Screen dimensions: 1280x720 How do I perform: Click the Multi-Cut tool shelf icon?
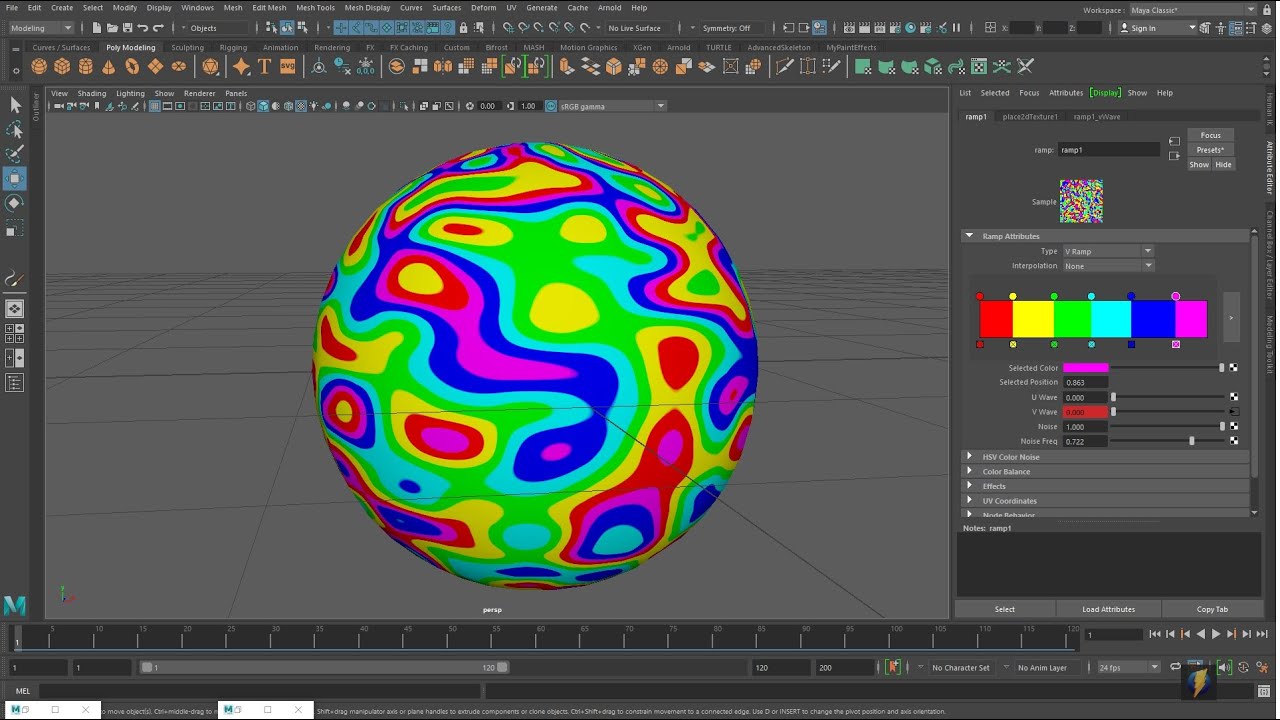[x=784, y=67]
